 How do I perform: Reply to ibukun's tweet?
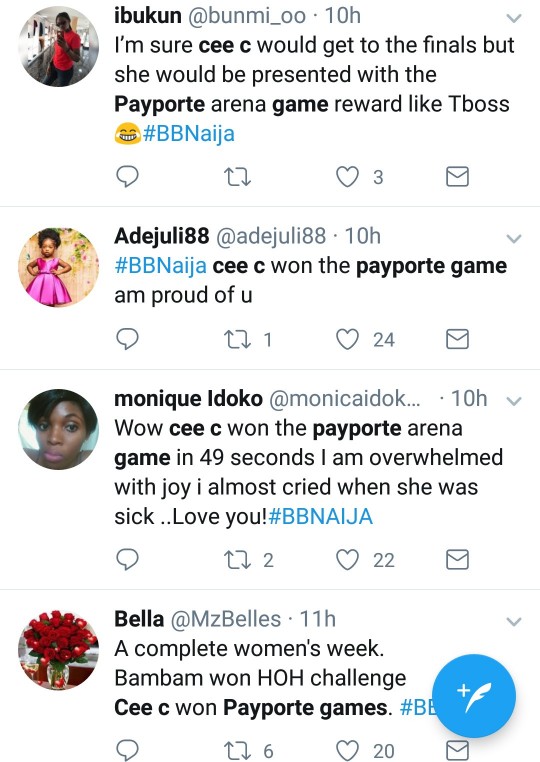coord(127,176)
